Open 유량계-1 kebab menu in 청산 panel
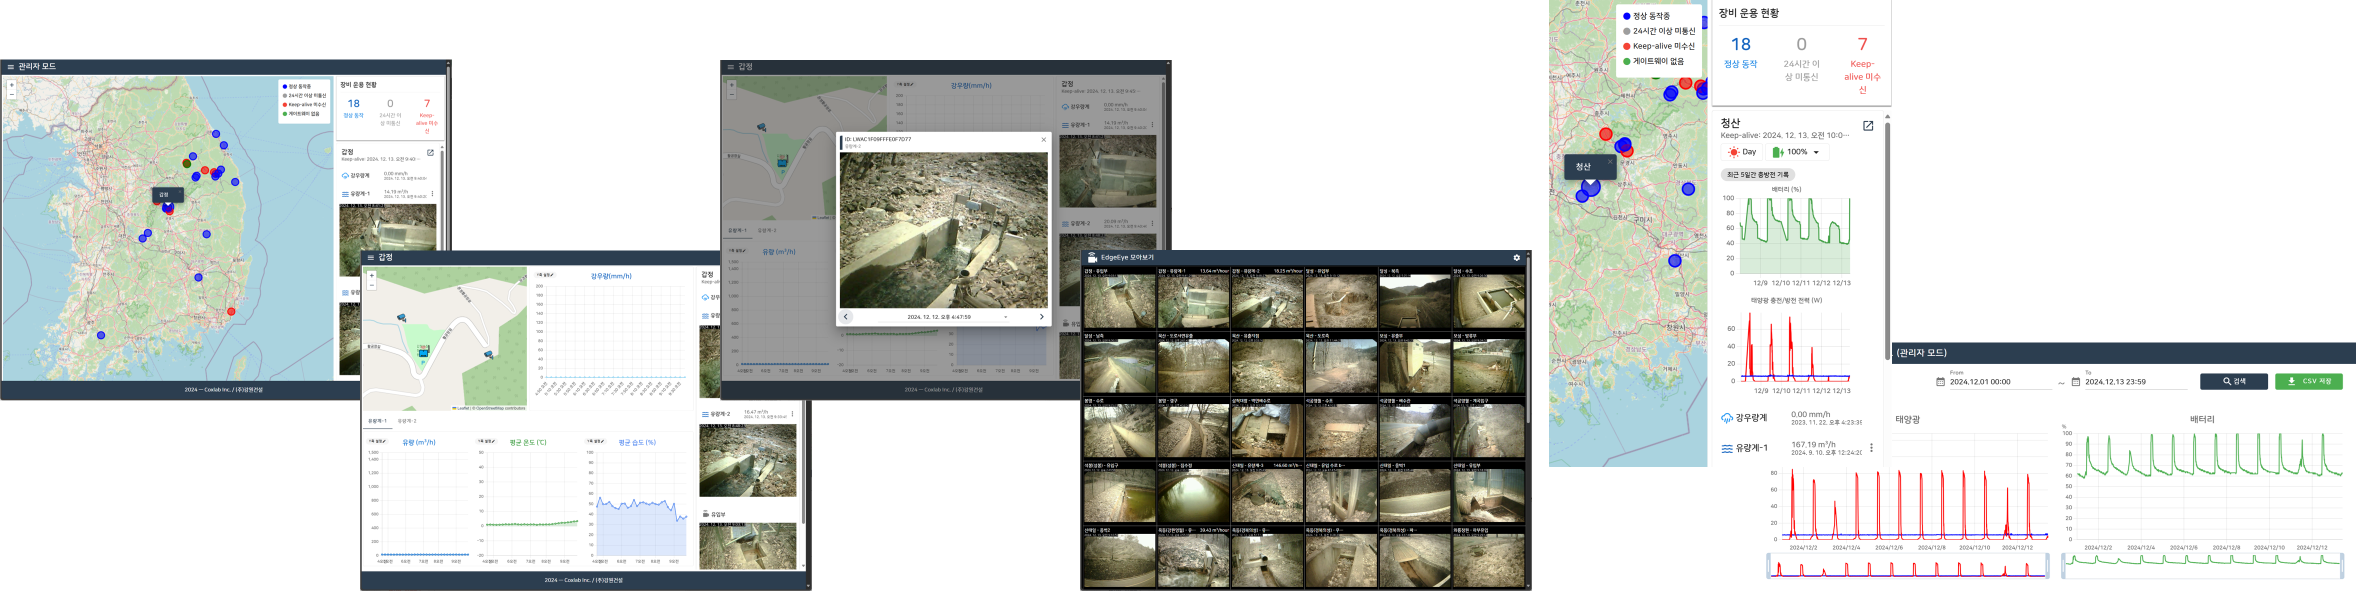This screenshot has width=2356, height=591. [x=1871, y=448]
